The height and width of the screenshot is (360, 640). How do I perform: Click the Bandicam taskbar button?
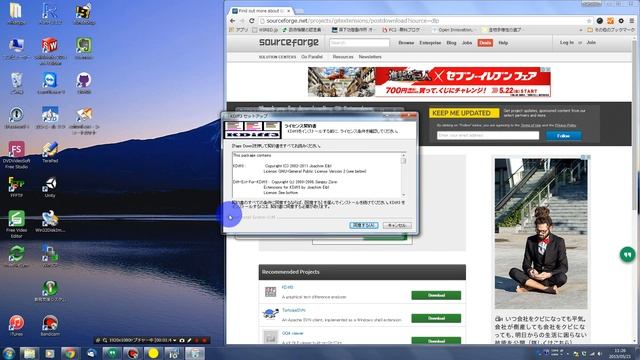coord(132,353)
